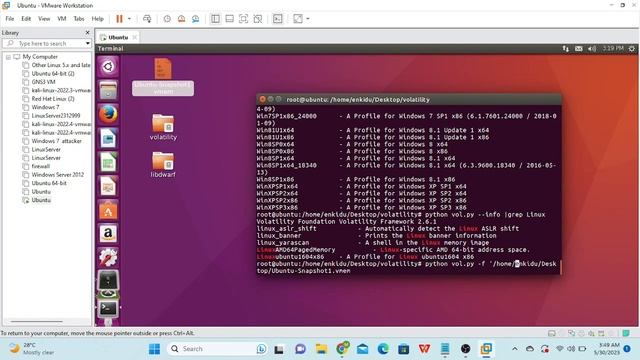Screen dimensions: 640x360
Task: Open WPS Office from the taskbar
Action: pyautogui.click(x=424, y=349)
